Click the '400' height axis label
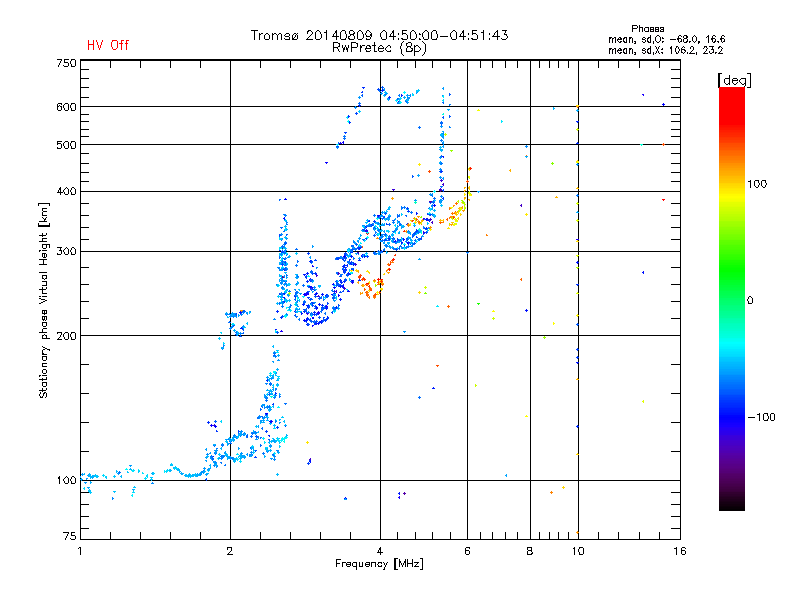 [x=66, y=192]
